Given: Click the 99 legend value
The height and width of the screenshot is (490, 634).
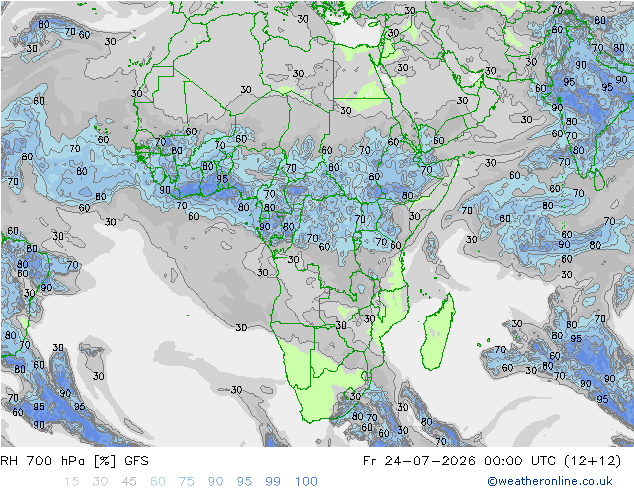Looking at the screenshot, I should click(273, 481).
